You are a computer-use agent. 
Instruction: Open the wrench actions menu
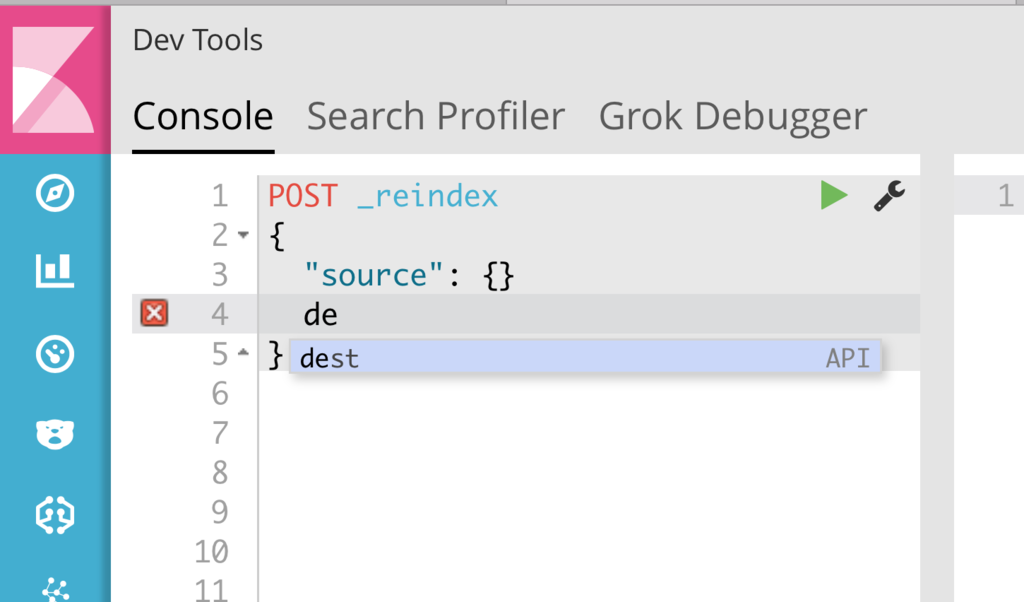889,196
